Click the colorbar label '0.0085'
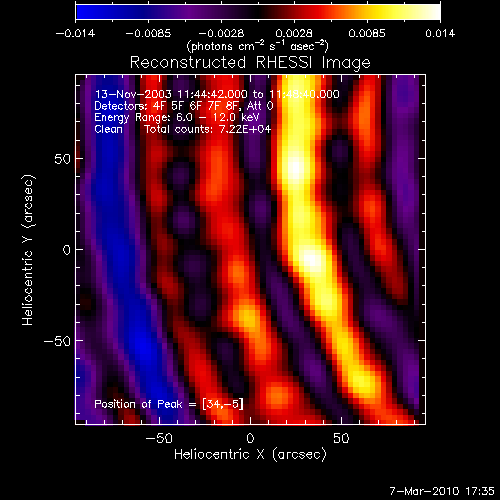 click(x=367, y=33)
